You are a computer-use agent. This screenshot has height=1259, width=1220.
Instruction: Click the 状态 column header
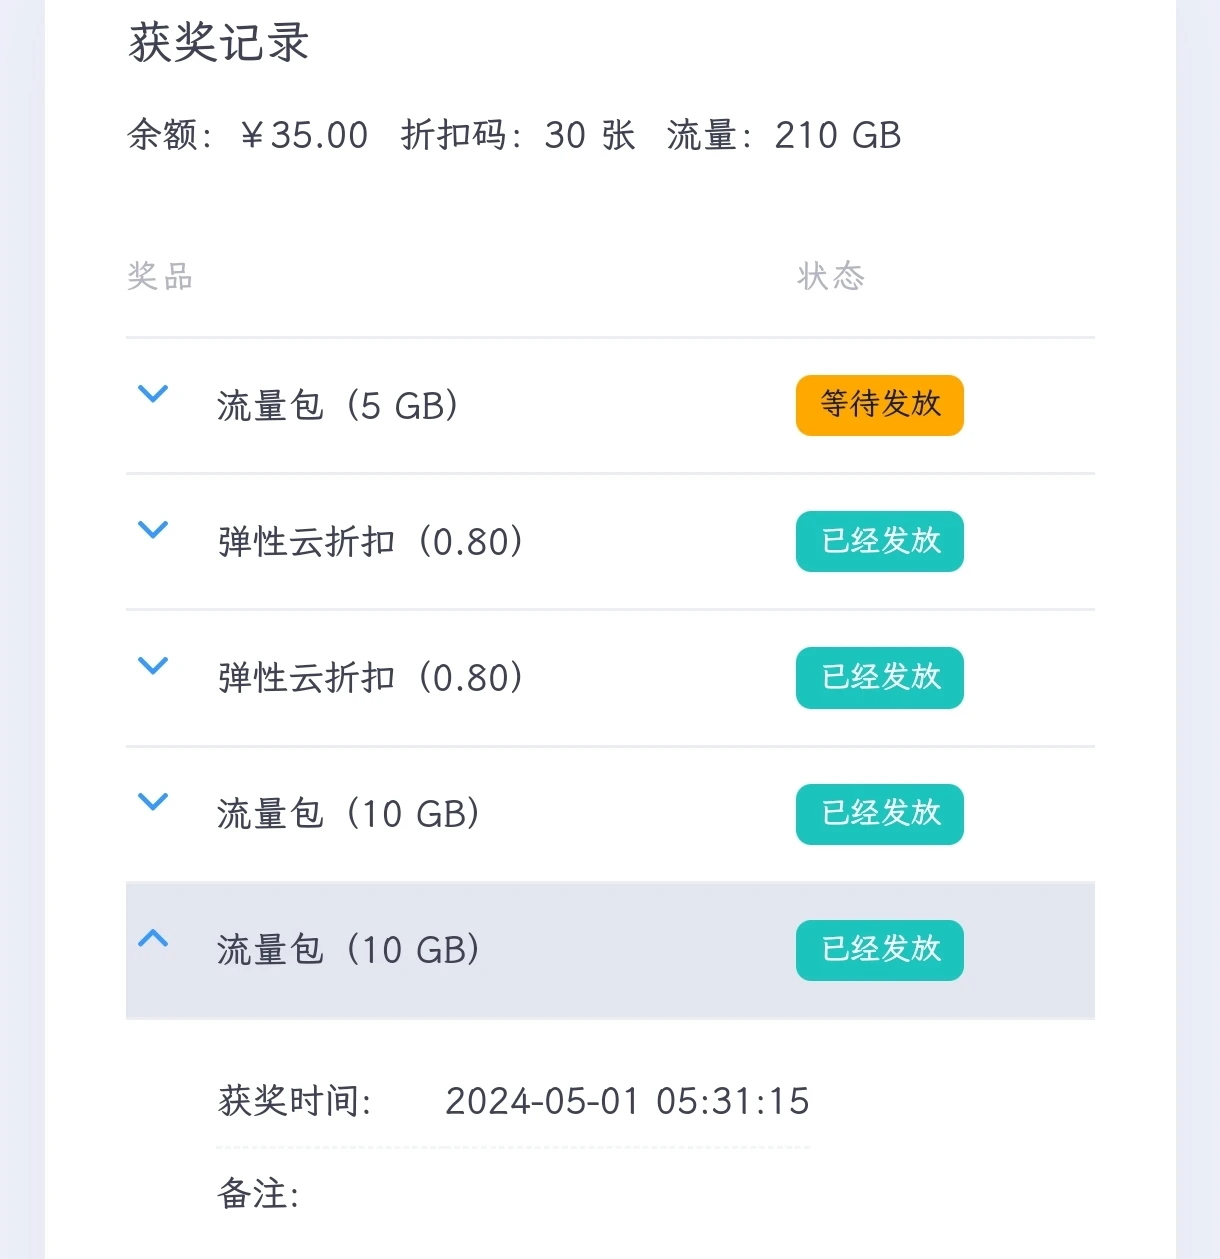click(x=831, y=276)
